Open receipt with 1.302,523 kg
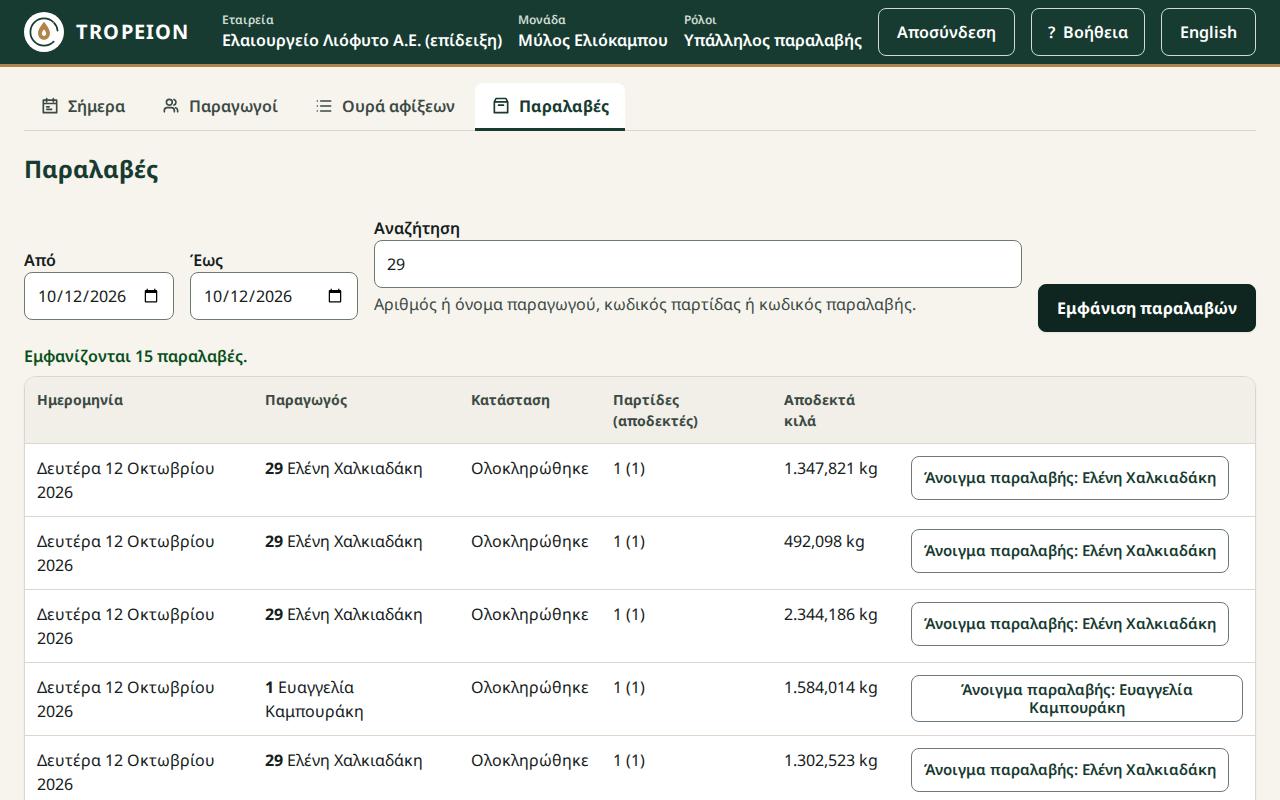This screenshot has height=800, width=1280. tap(1070, 770)
